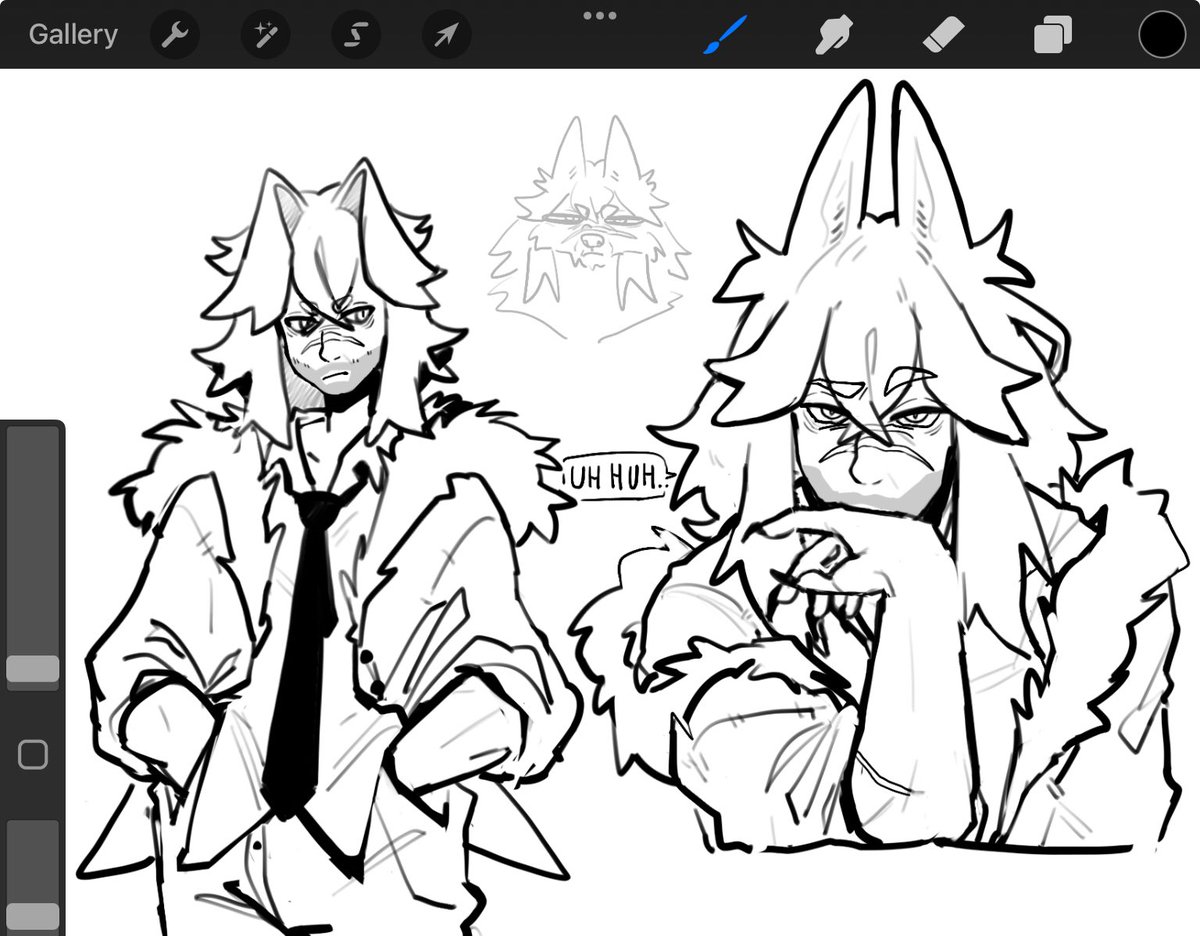This screenshot has width=1200, height=936.
Task: Tap the active color swatch to pick a new color
Action: tap(1160, 33)
